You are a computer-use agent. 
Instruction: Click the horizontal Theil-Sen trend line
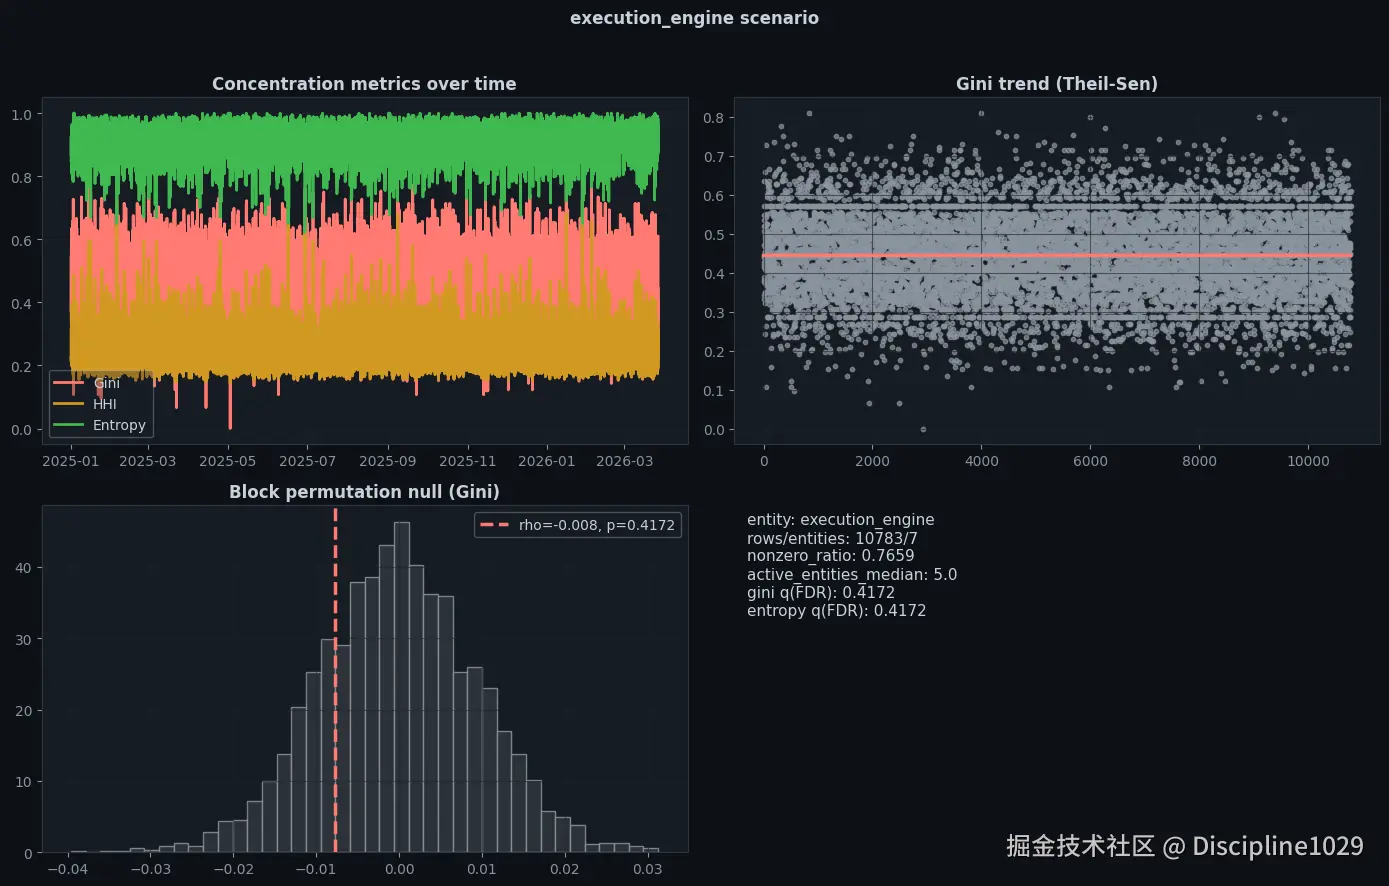(1057, 255)
